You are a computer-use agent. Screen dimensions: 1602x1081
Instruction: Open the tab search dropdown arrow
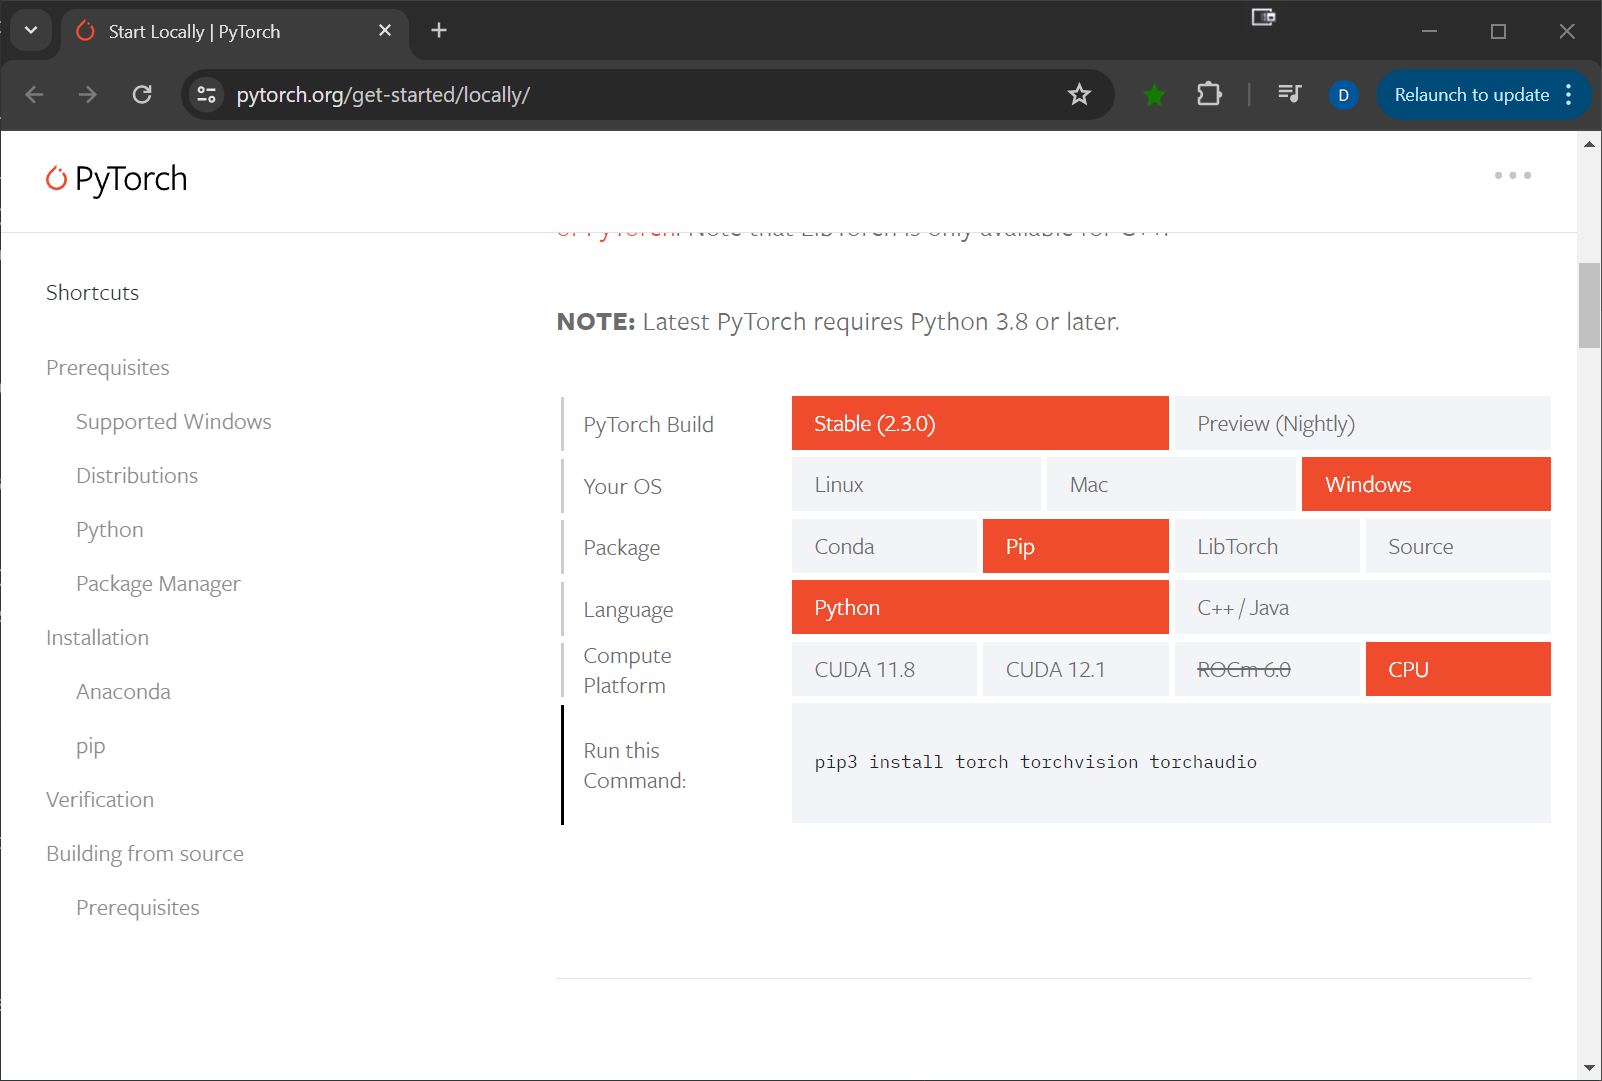(x=31, y=30)
